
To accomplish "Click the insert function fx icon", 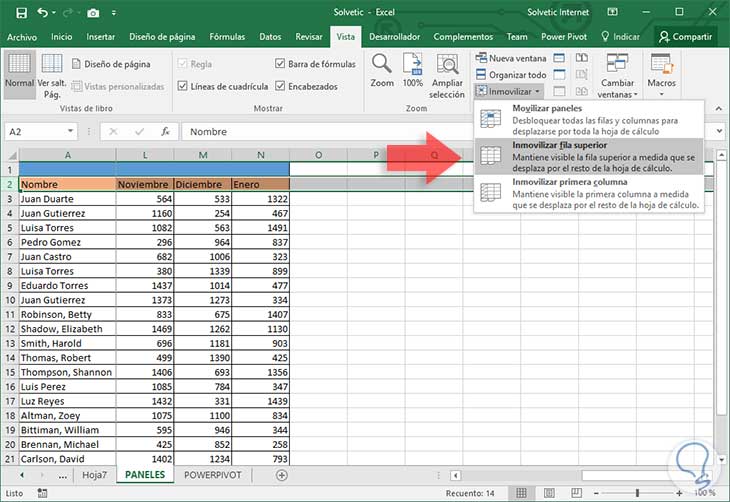I will coord(165,132).
